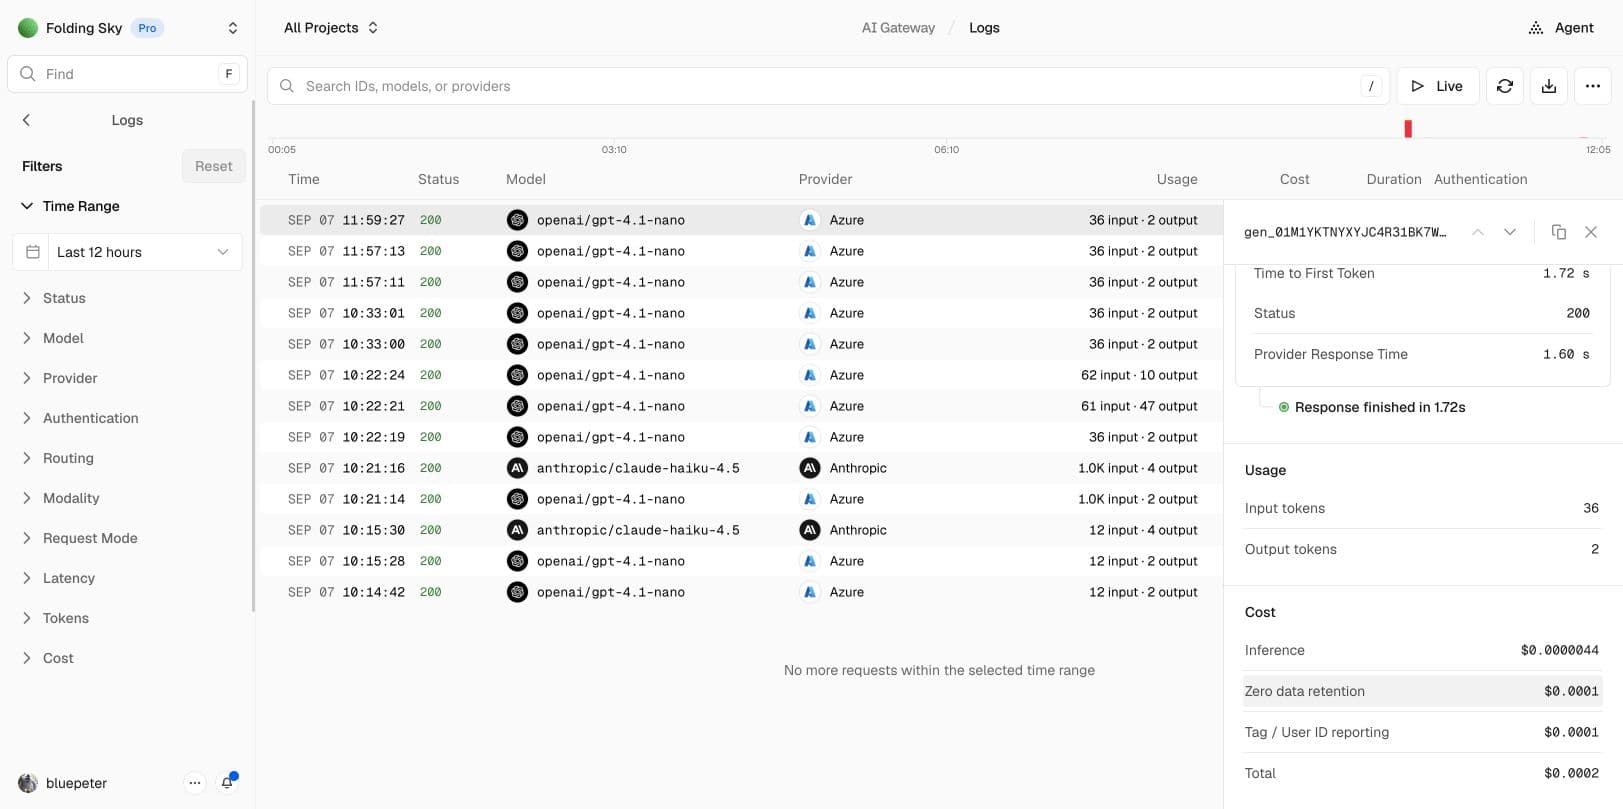The width and height of the screenshot is (1623, 809).
Task: Open the All Projects dropdown
Action: point(331,28)
